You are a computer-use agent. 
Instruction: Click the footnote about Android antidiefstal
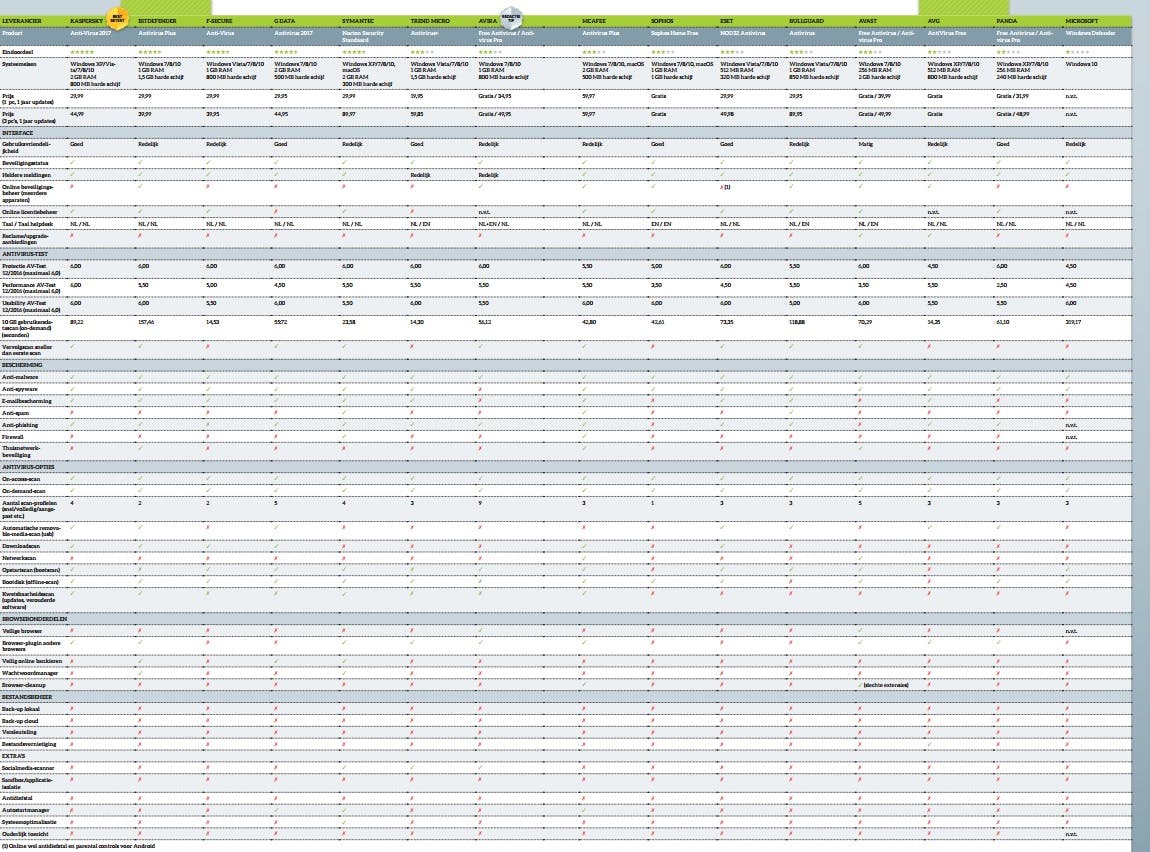tap(78, 845)
